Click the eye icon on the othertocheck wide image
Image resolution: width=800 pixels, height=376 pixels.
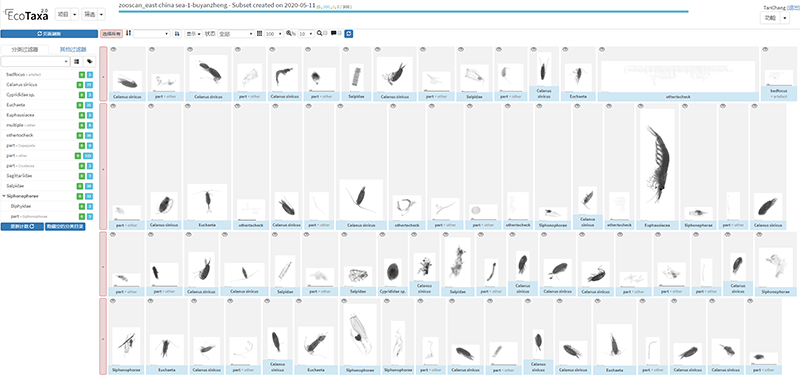603,49
